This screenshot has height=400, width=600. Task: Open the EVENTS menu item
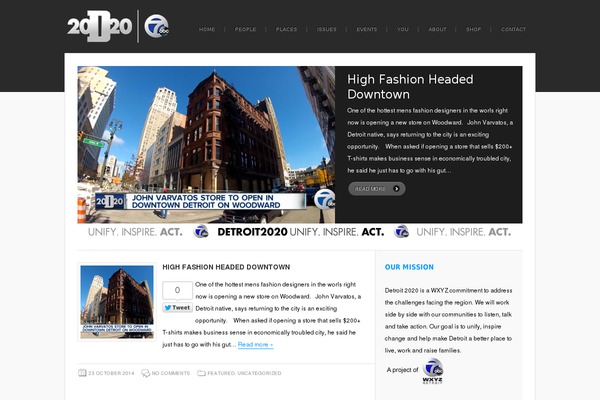(x=367, y=29)
